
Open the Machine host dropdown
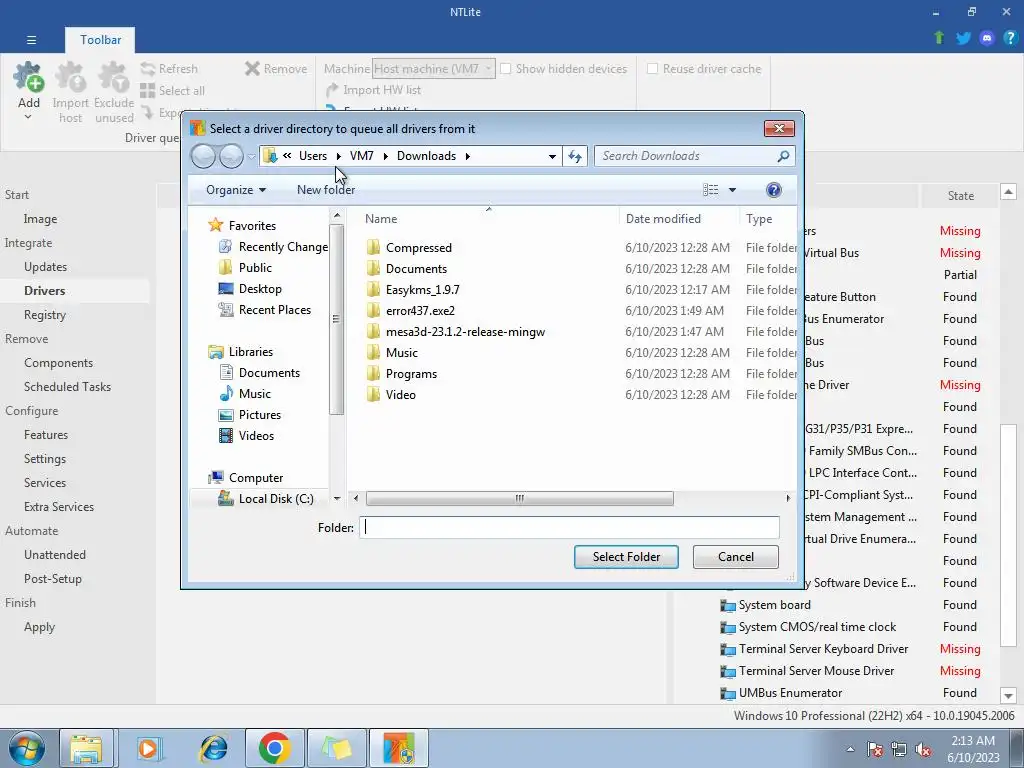tap(488, 69)
